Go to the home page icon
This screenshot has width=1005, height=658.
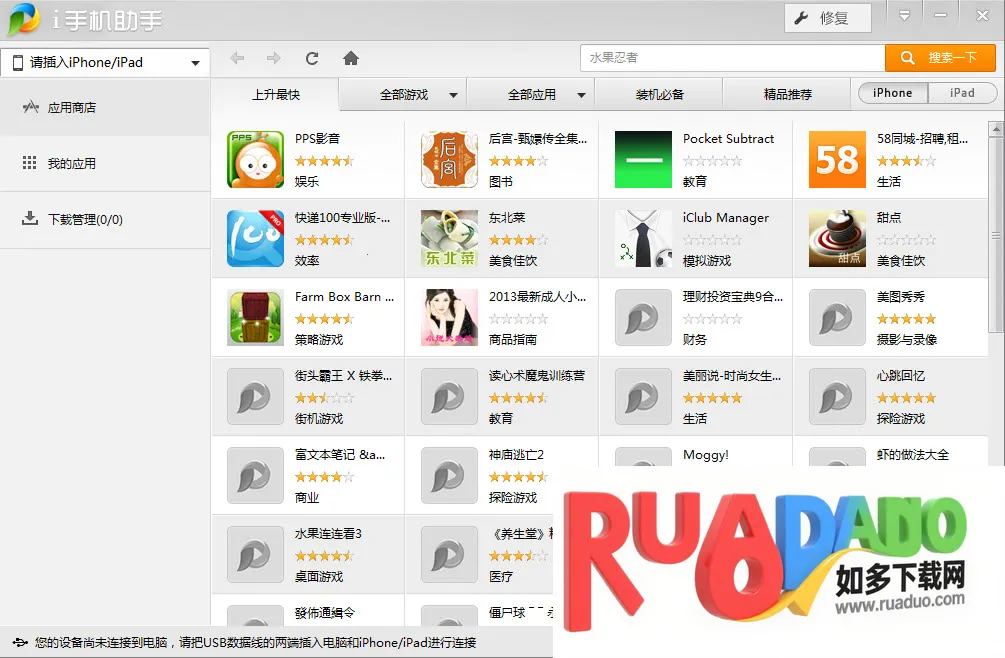tap(351, 58)
